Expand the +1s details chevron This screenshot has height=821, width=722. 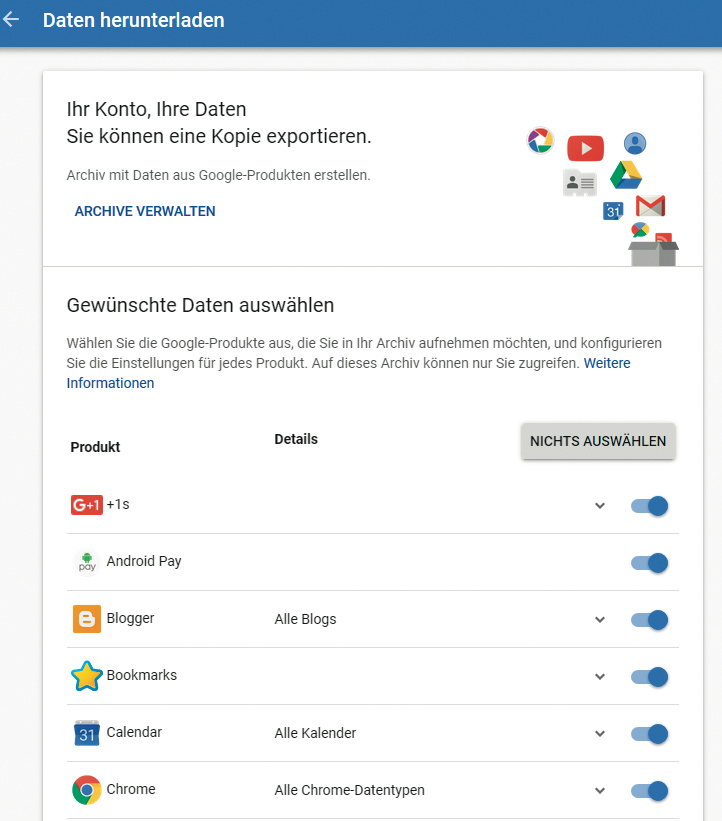[600, 506]
